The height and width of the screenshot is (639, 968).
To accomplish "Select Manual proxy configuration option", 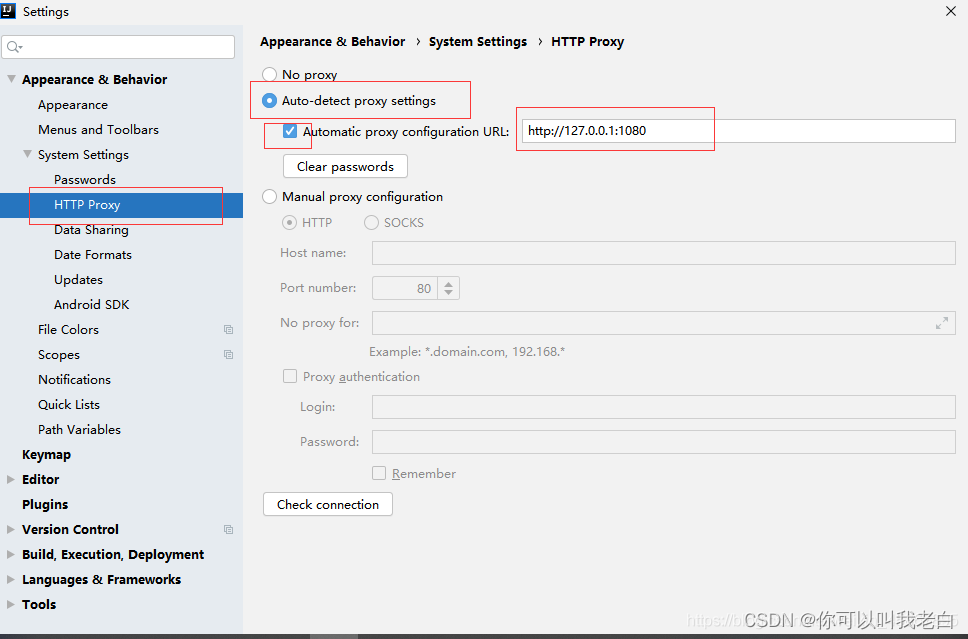I will 269,197.
